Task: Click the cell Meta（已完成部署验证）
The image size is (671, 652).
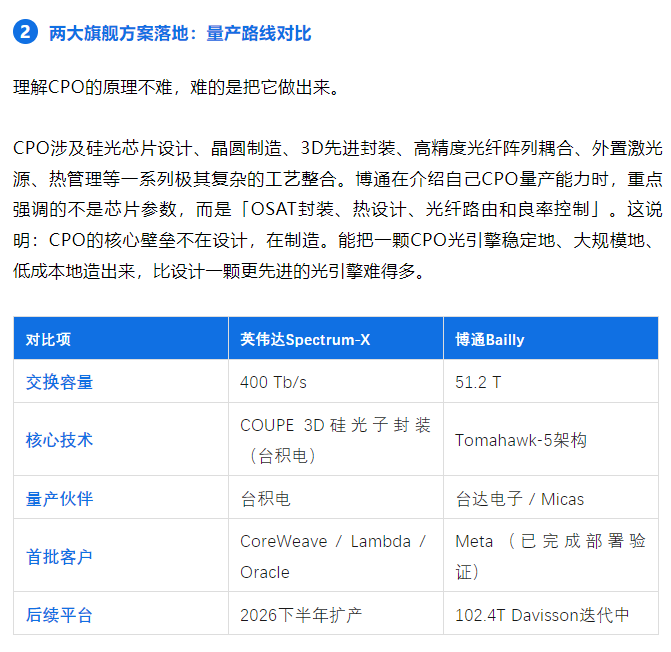Action: tap(550, 557)
